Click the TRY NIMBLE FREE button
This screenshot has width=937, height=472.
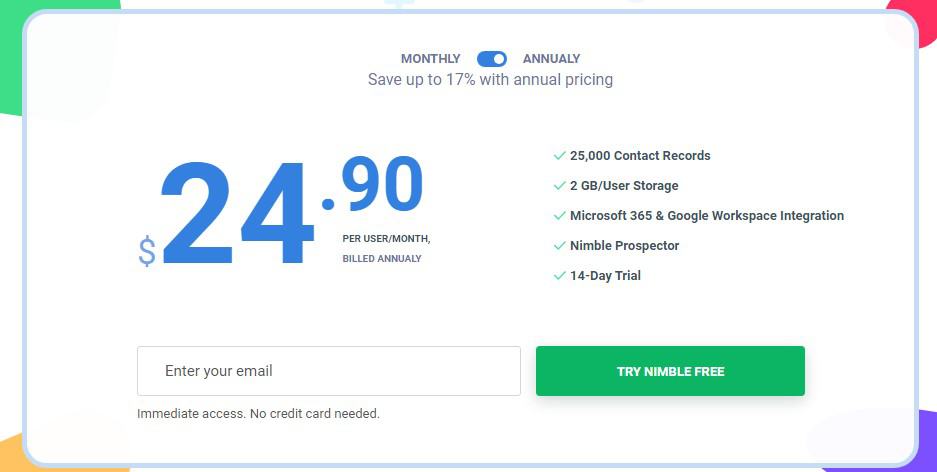[670, 371]
